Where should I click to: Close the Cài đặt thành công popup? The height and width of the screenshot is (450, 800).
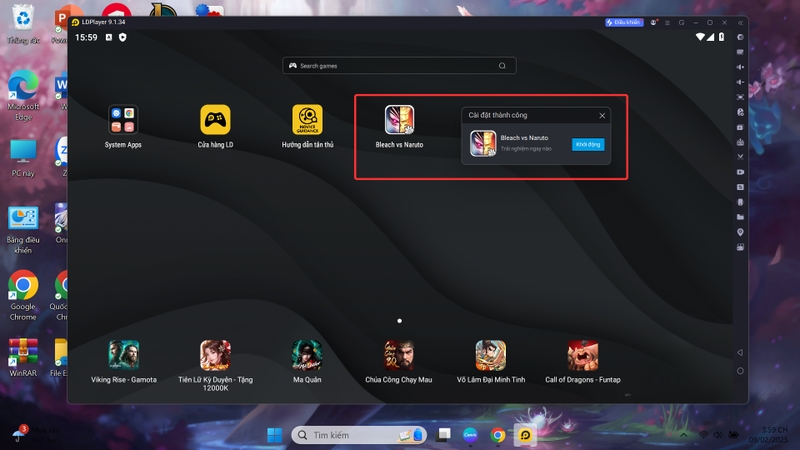(602, 116)
